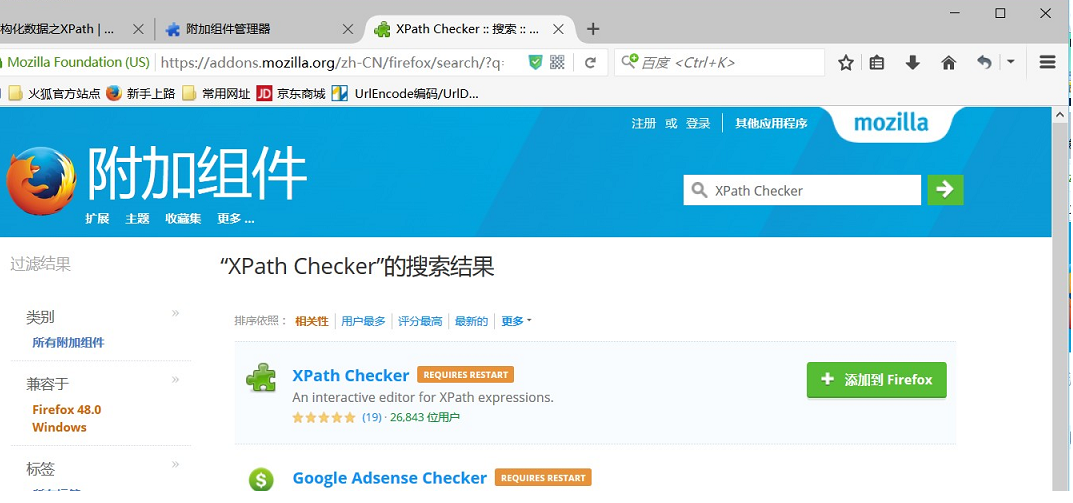Expand the 更多 sort options dropdown
Screen dimensions: 1073x503
point(516,321)
